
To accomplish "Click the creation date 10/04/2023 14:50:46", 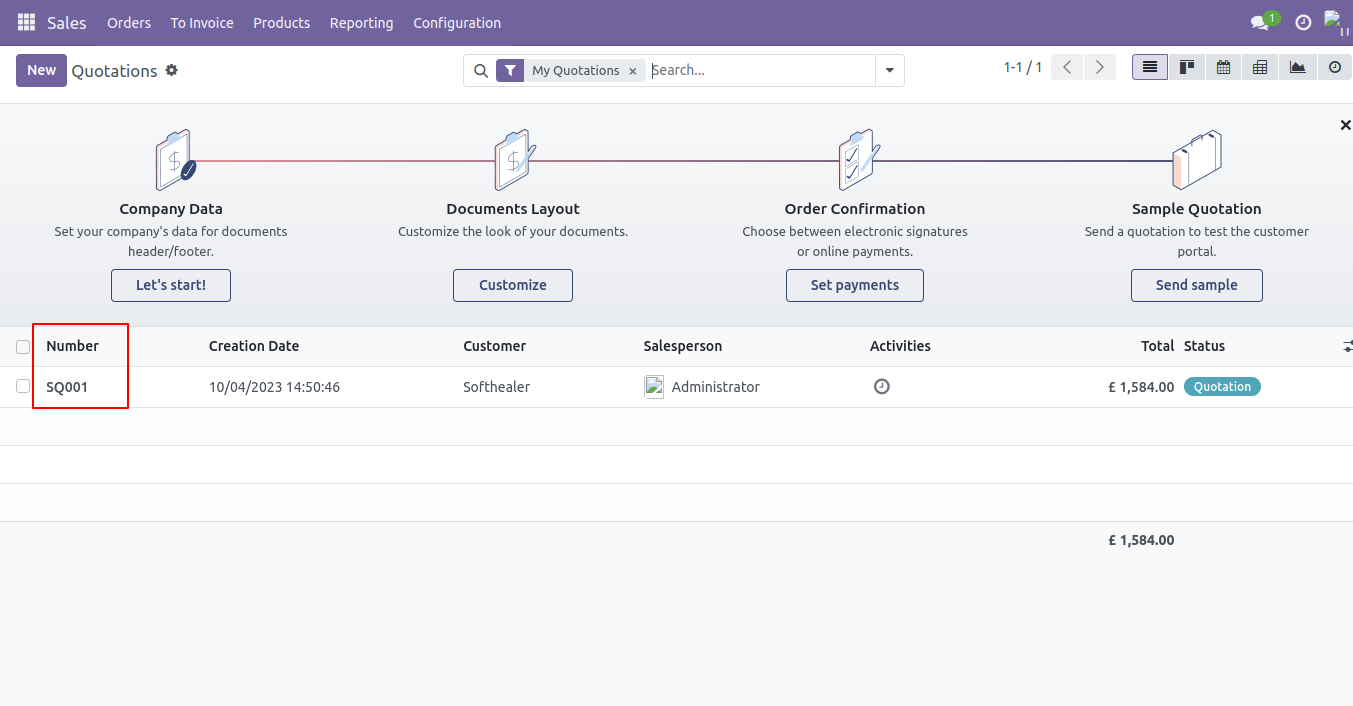I will tap(275, 387).
